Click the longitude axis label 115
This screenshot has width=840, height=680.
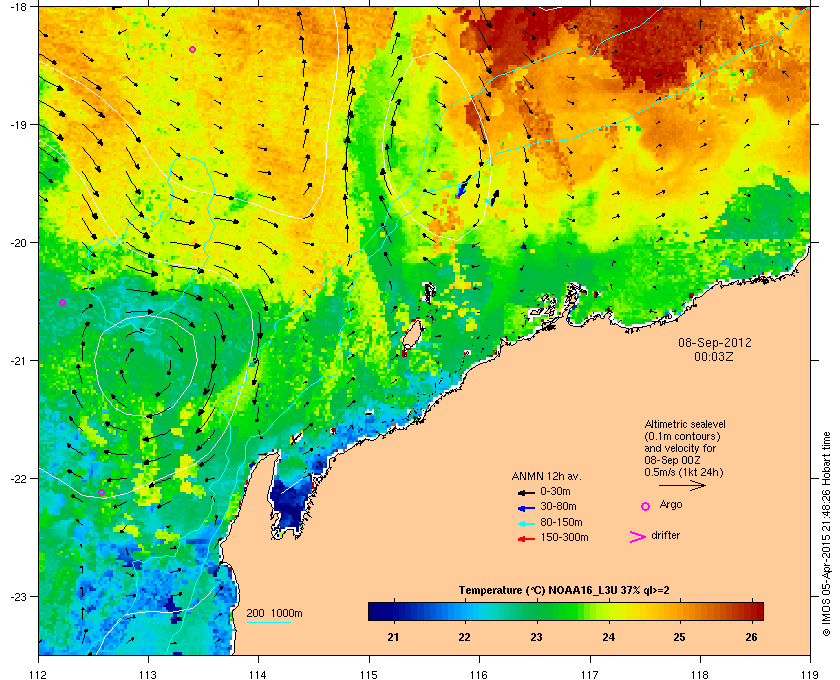(x=369, y=674)
